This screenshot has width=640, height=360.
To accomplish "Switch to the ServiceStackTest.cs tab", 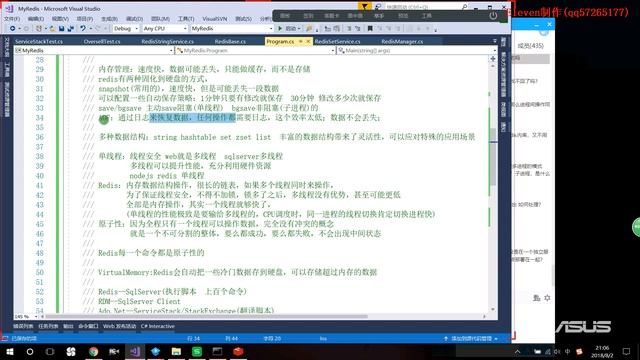I will 39,41.
